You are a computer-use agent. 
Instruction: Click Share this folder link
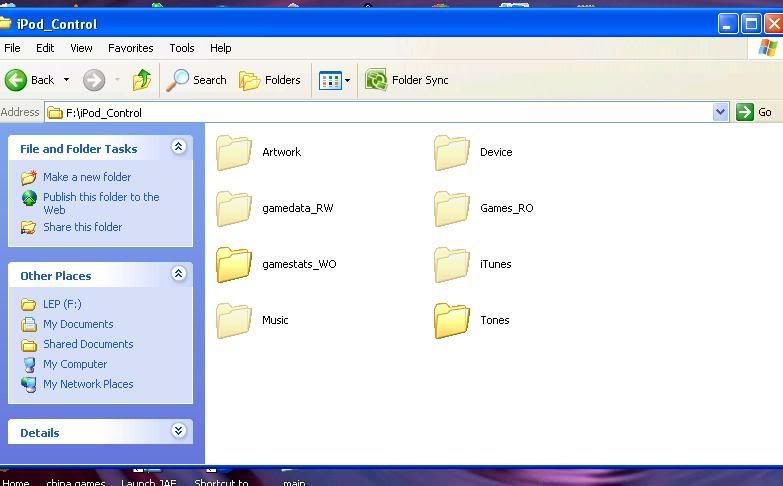point(82,227)
